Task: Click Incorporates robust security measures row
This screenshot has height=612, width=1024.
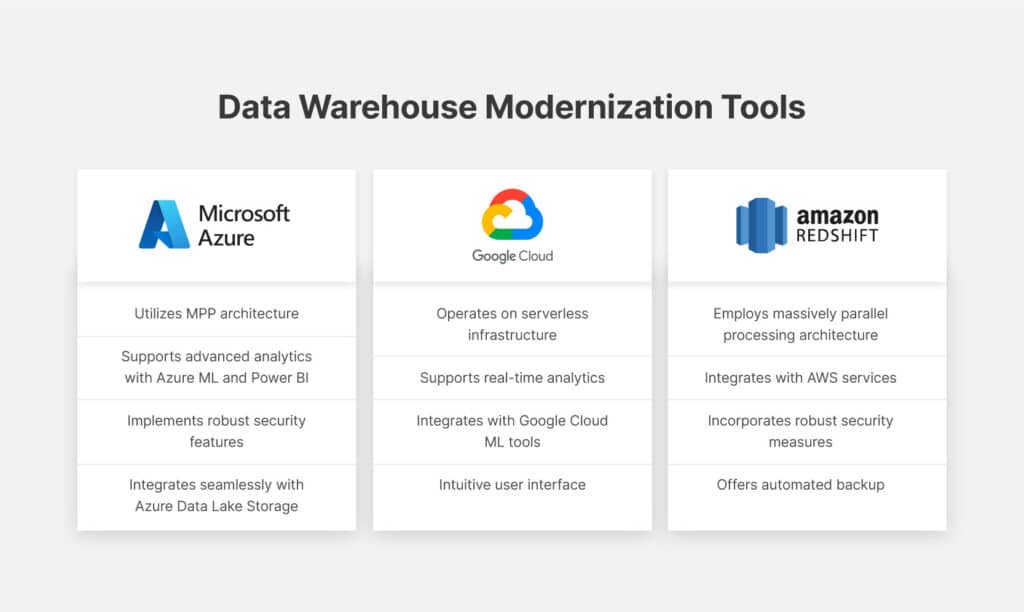Action: 807,431
